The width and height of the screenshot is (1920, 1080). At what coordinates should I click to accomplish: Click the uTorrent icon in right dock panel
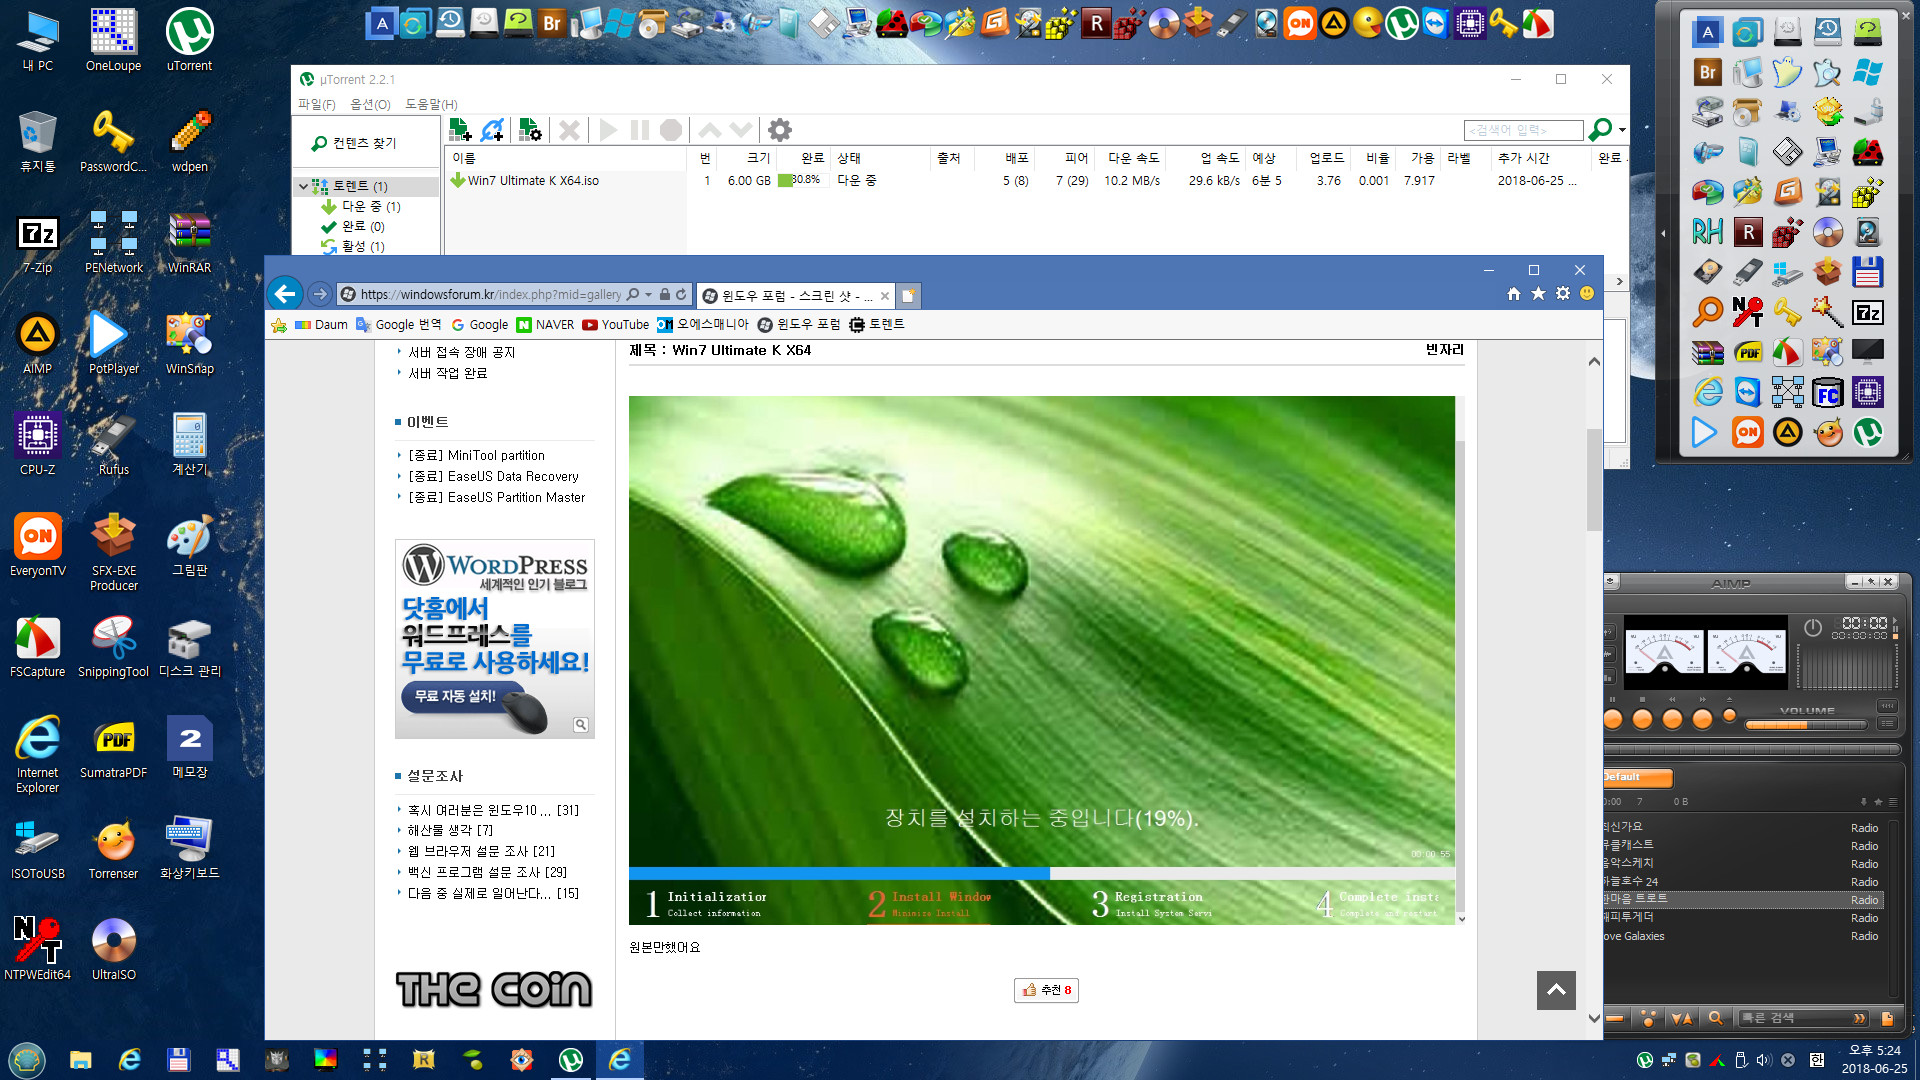coord(1868,432)
